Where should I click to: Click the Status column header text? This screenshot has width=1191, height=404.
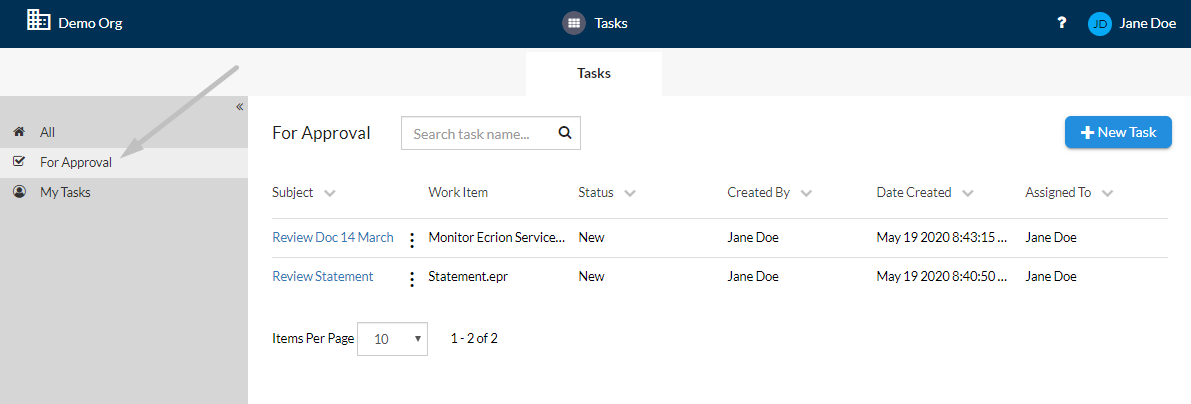[596, 192]
